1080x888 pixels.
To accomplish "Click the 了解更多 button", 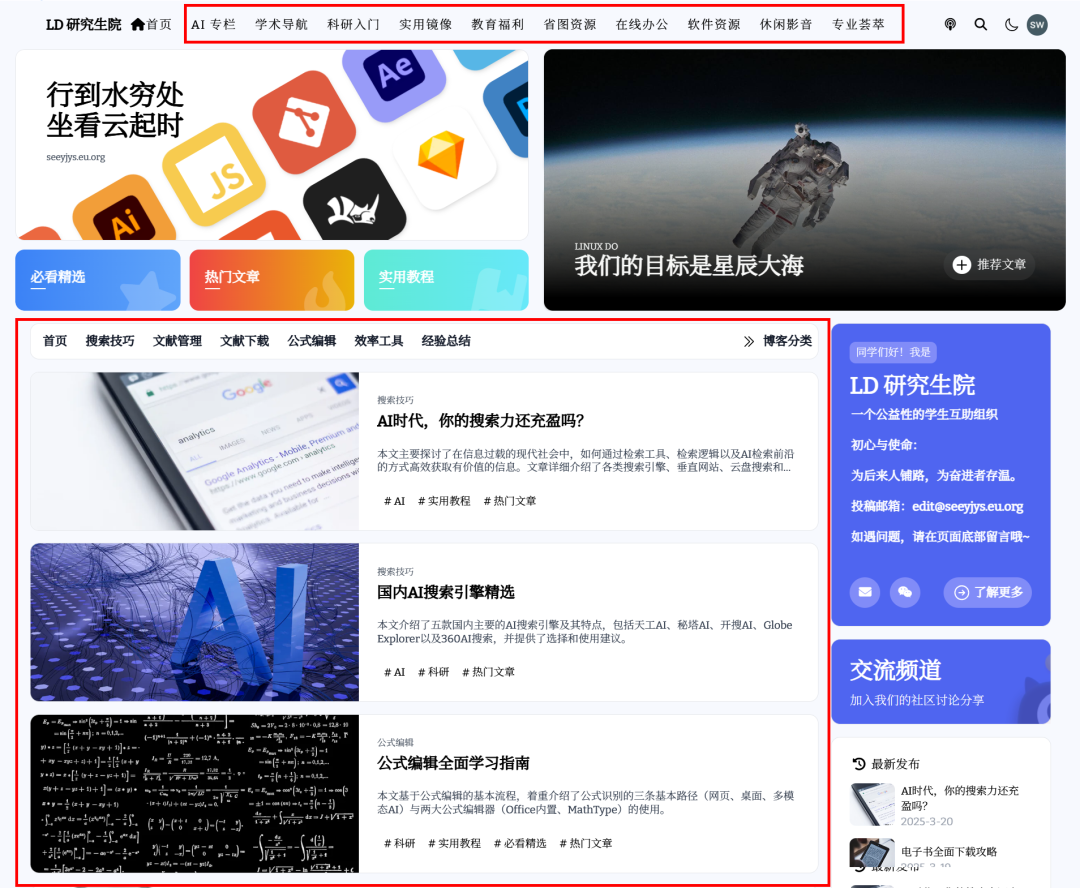I will click(987, 592).
